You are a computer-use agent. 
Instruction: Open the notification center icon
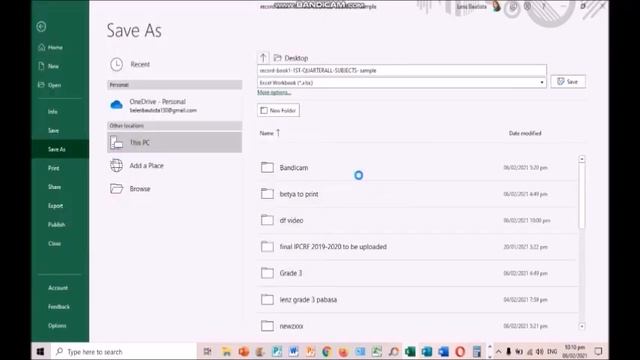click(598, 351)
